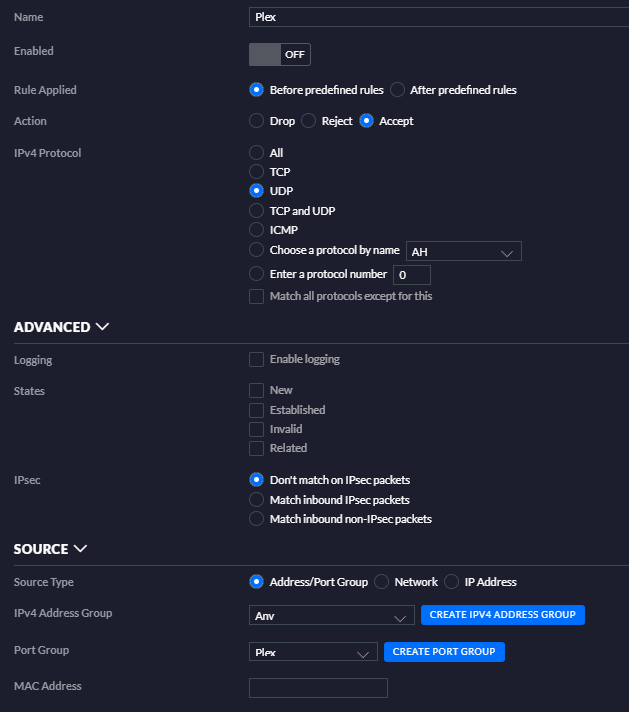Select Match inbound IPsec packets
This screenshot has width=629, height=712.
coord(256,500)
